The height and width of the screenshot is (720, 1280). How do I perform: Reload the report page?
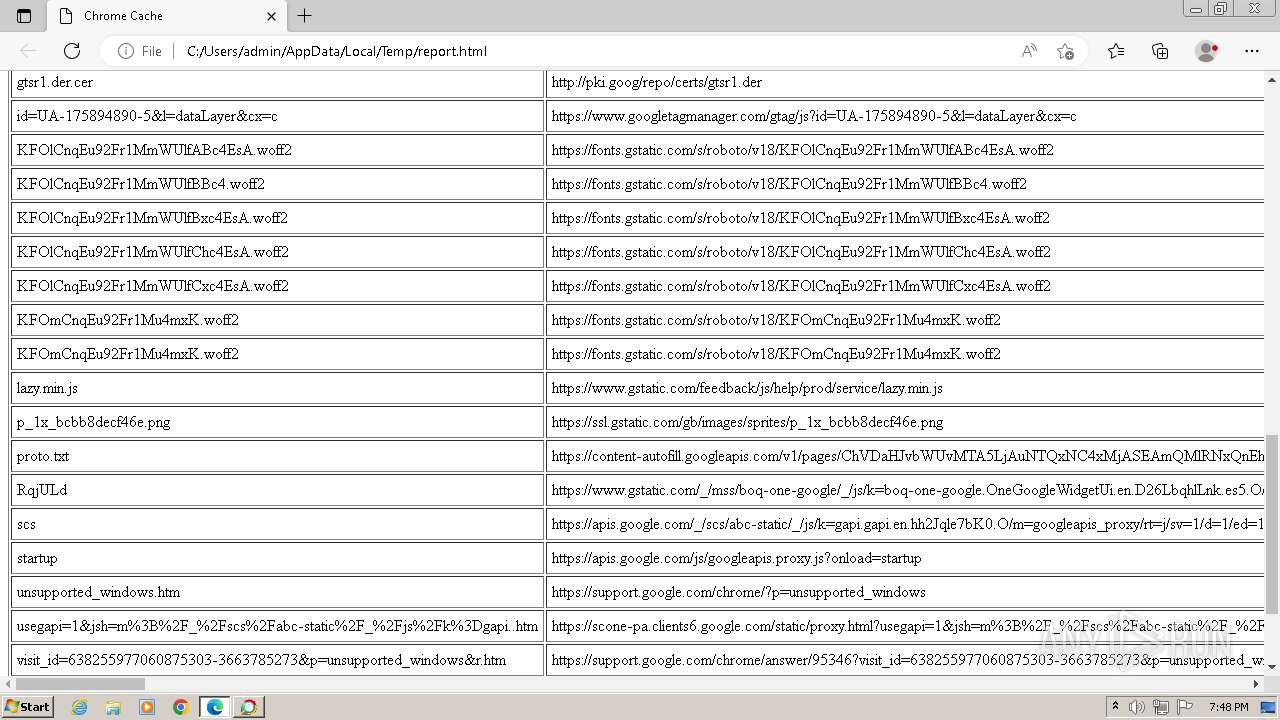[x=72, y=51]
